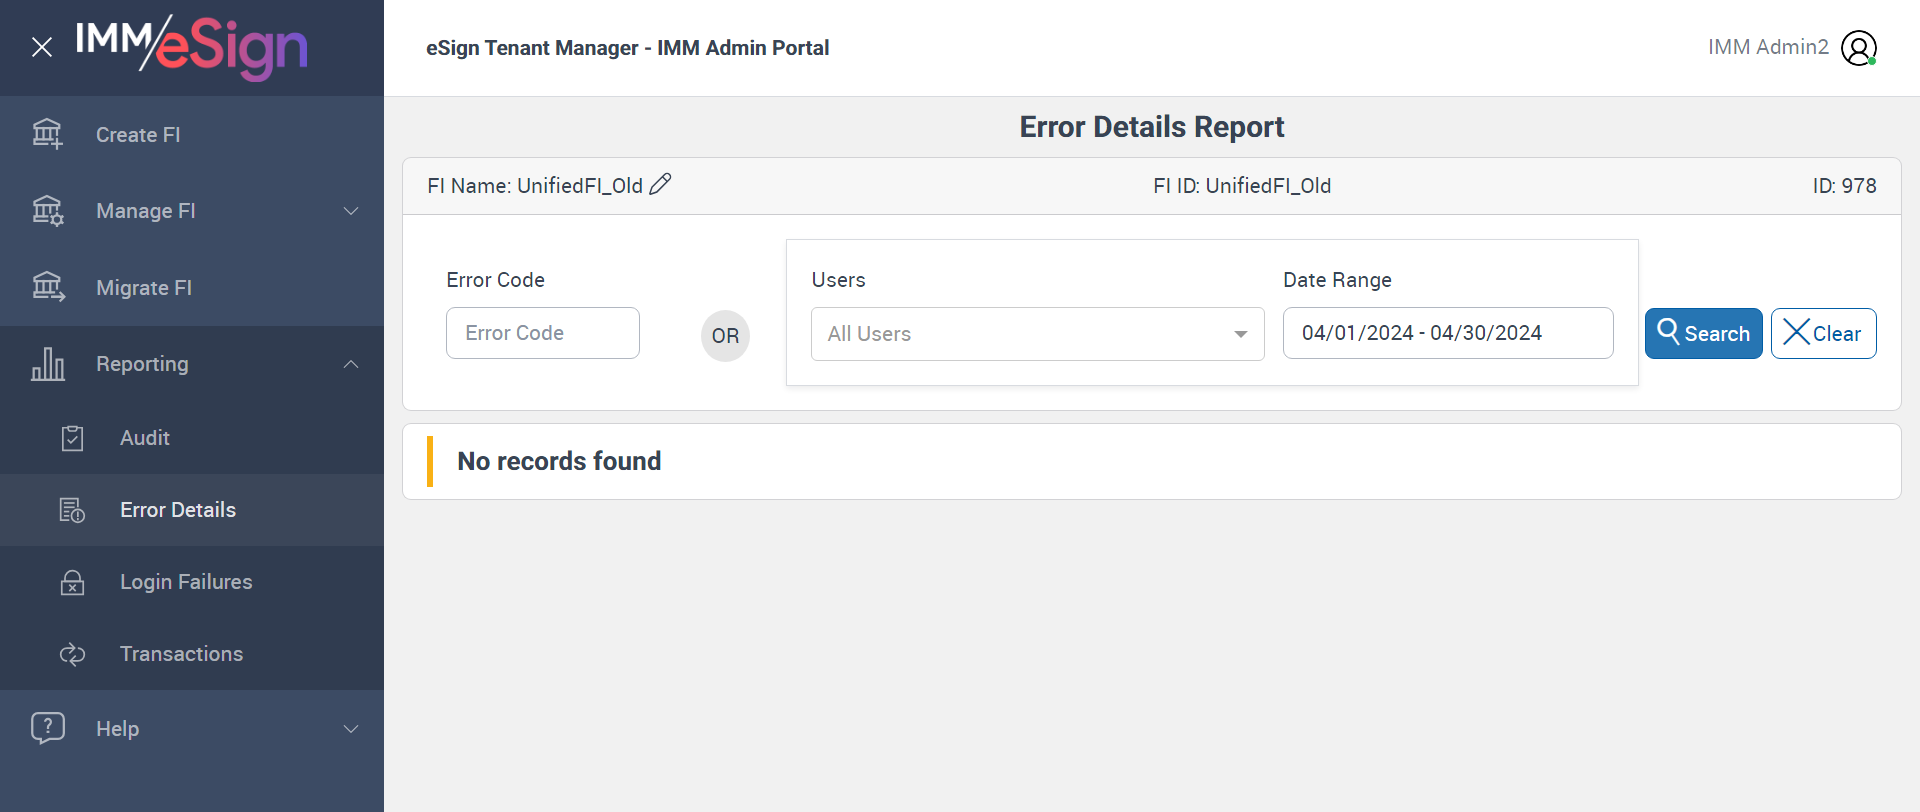1920x812 pixels.
Task: Close the sidebar with the X icon
Action: (x=42, y=47)
